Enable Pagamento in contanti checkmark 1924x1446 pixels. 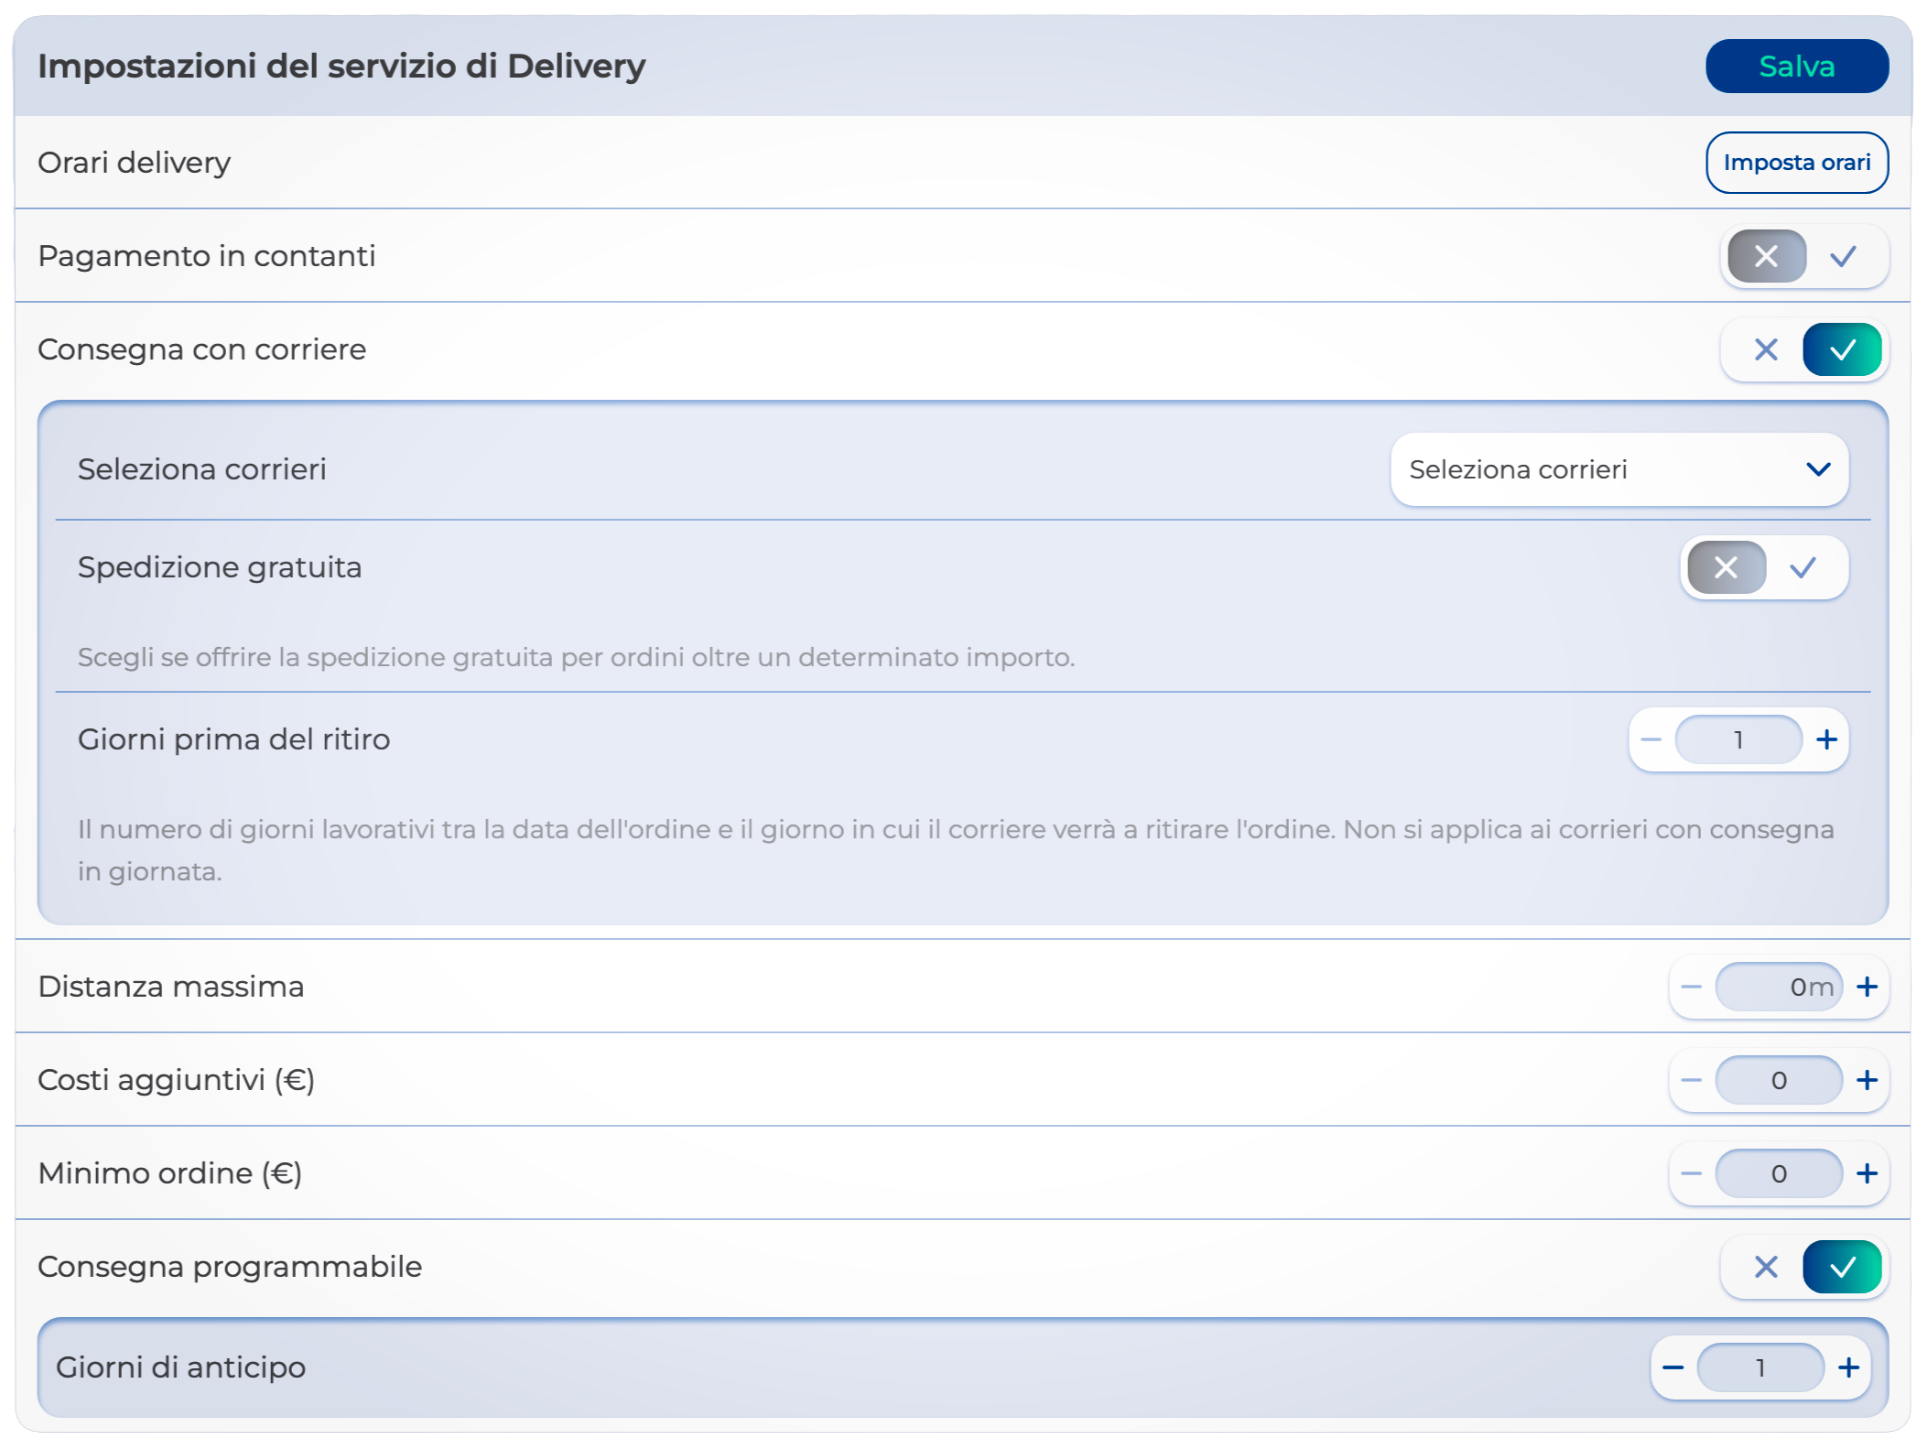pyautogui.click(x=1843, y=257)
